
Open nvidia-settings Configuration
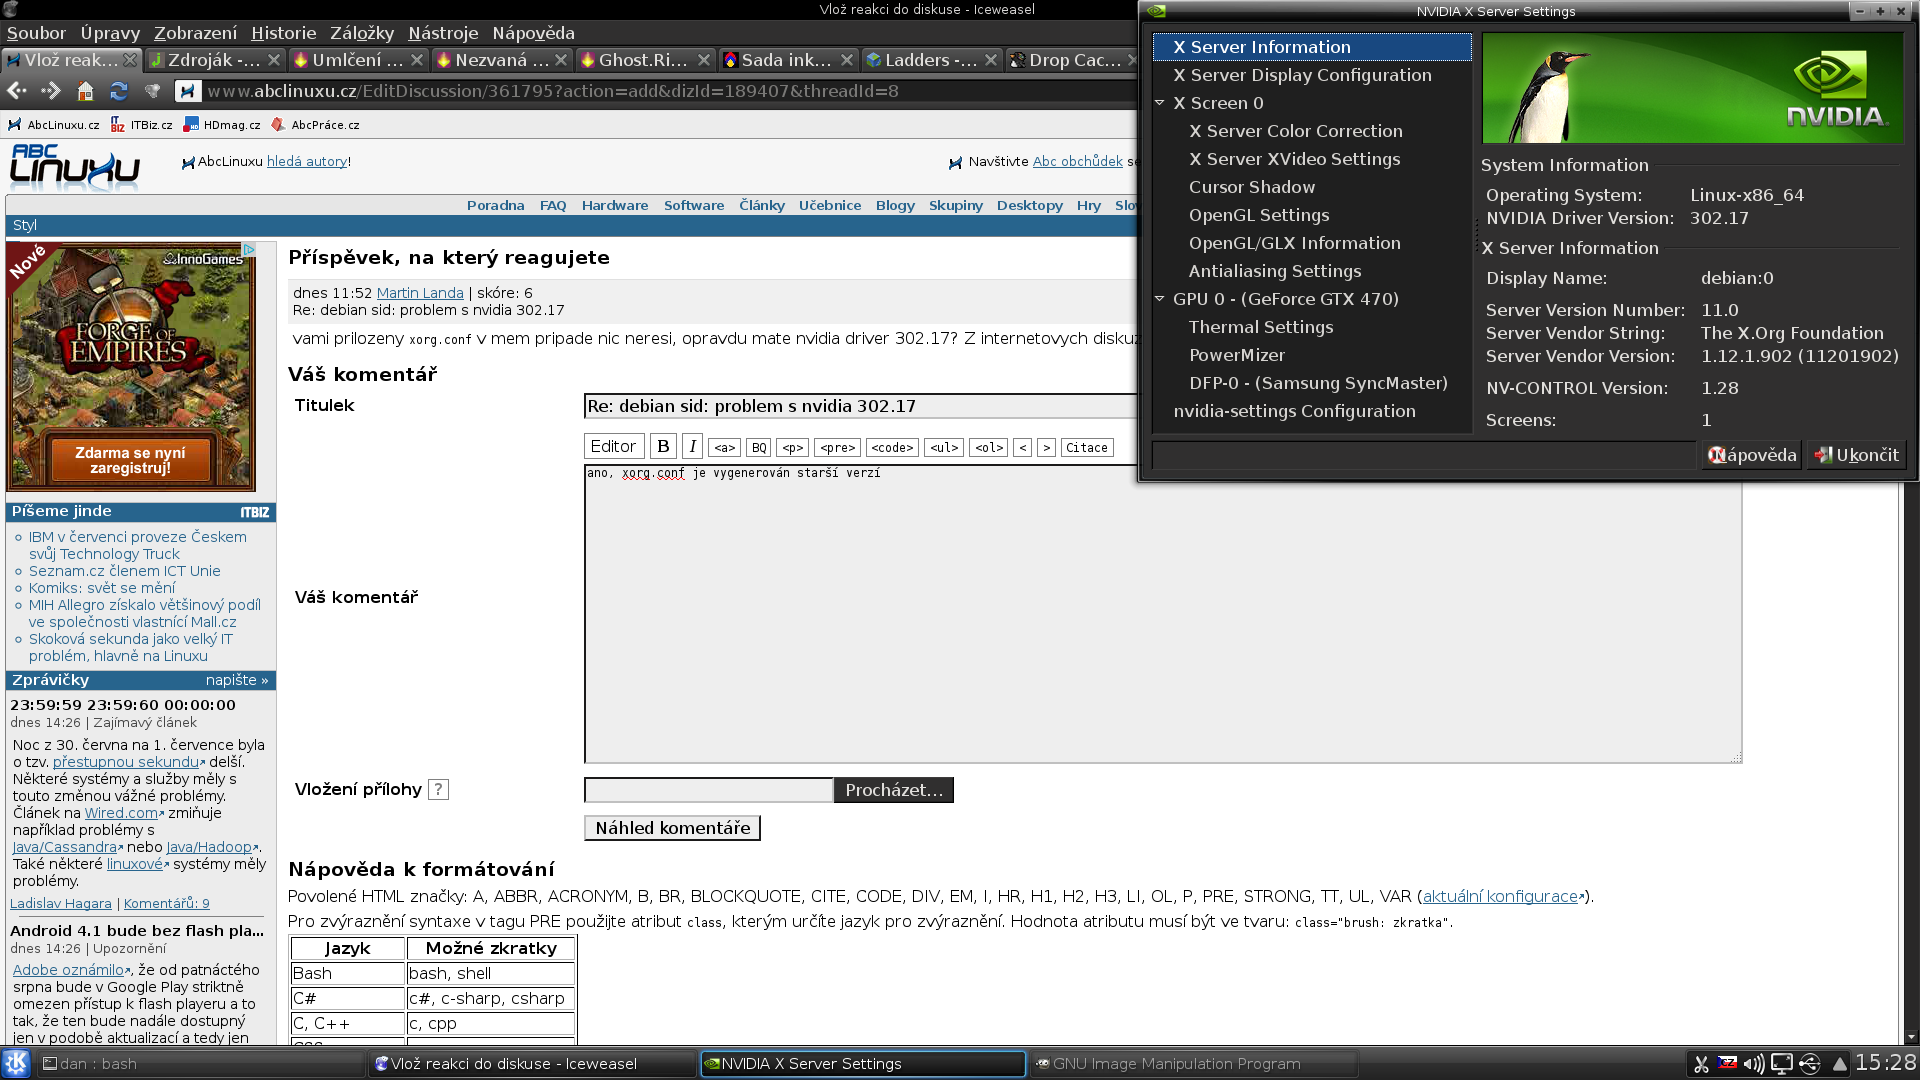[1294, 411]
